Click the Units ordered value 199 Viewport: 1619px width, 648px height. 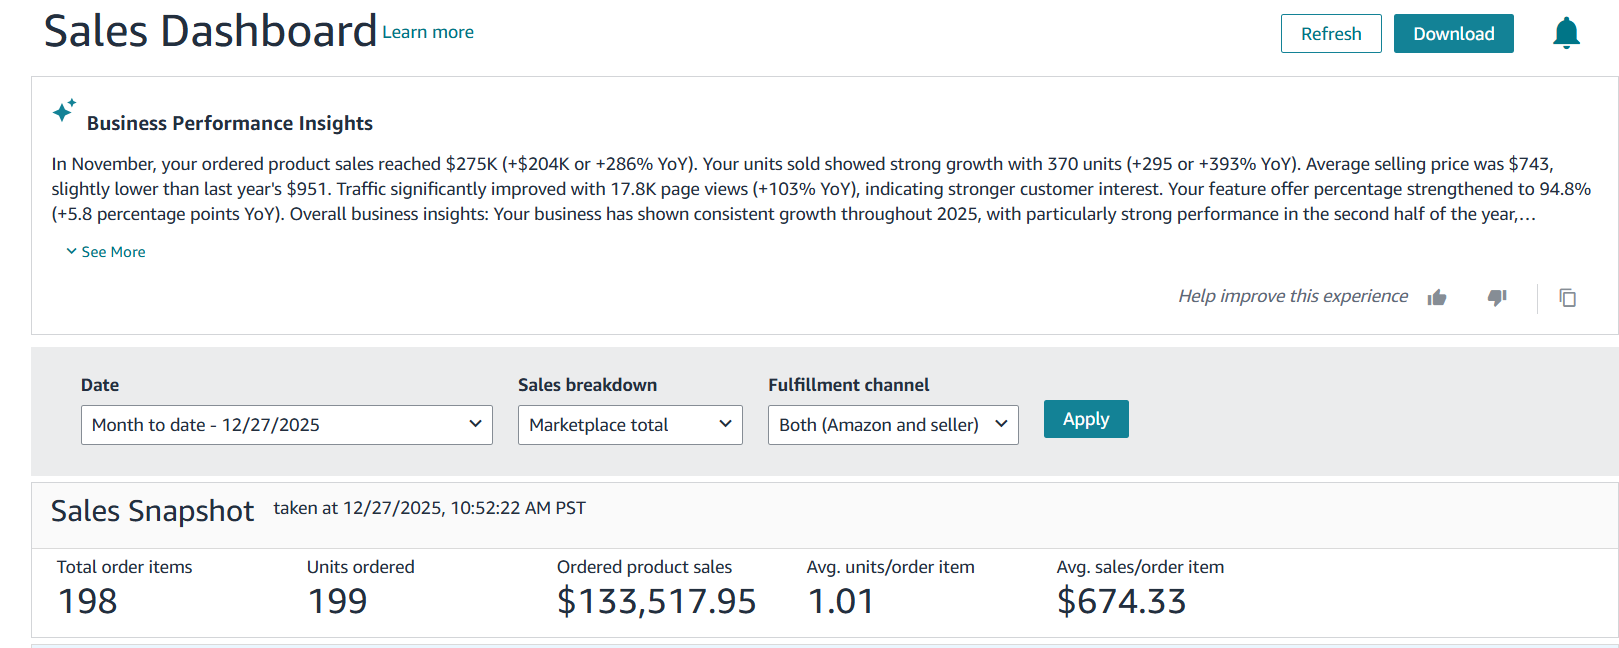[337, 601]
